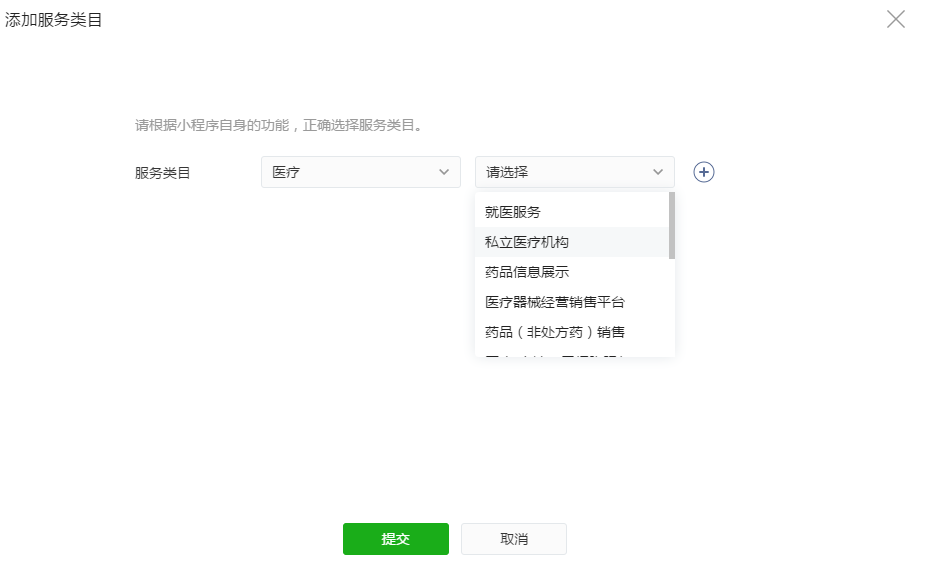The image size is (933, 569).
Task: Click the dropdown list scrollbar thumb
Action: [672, 226]
